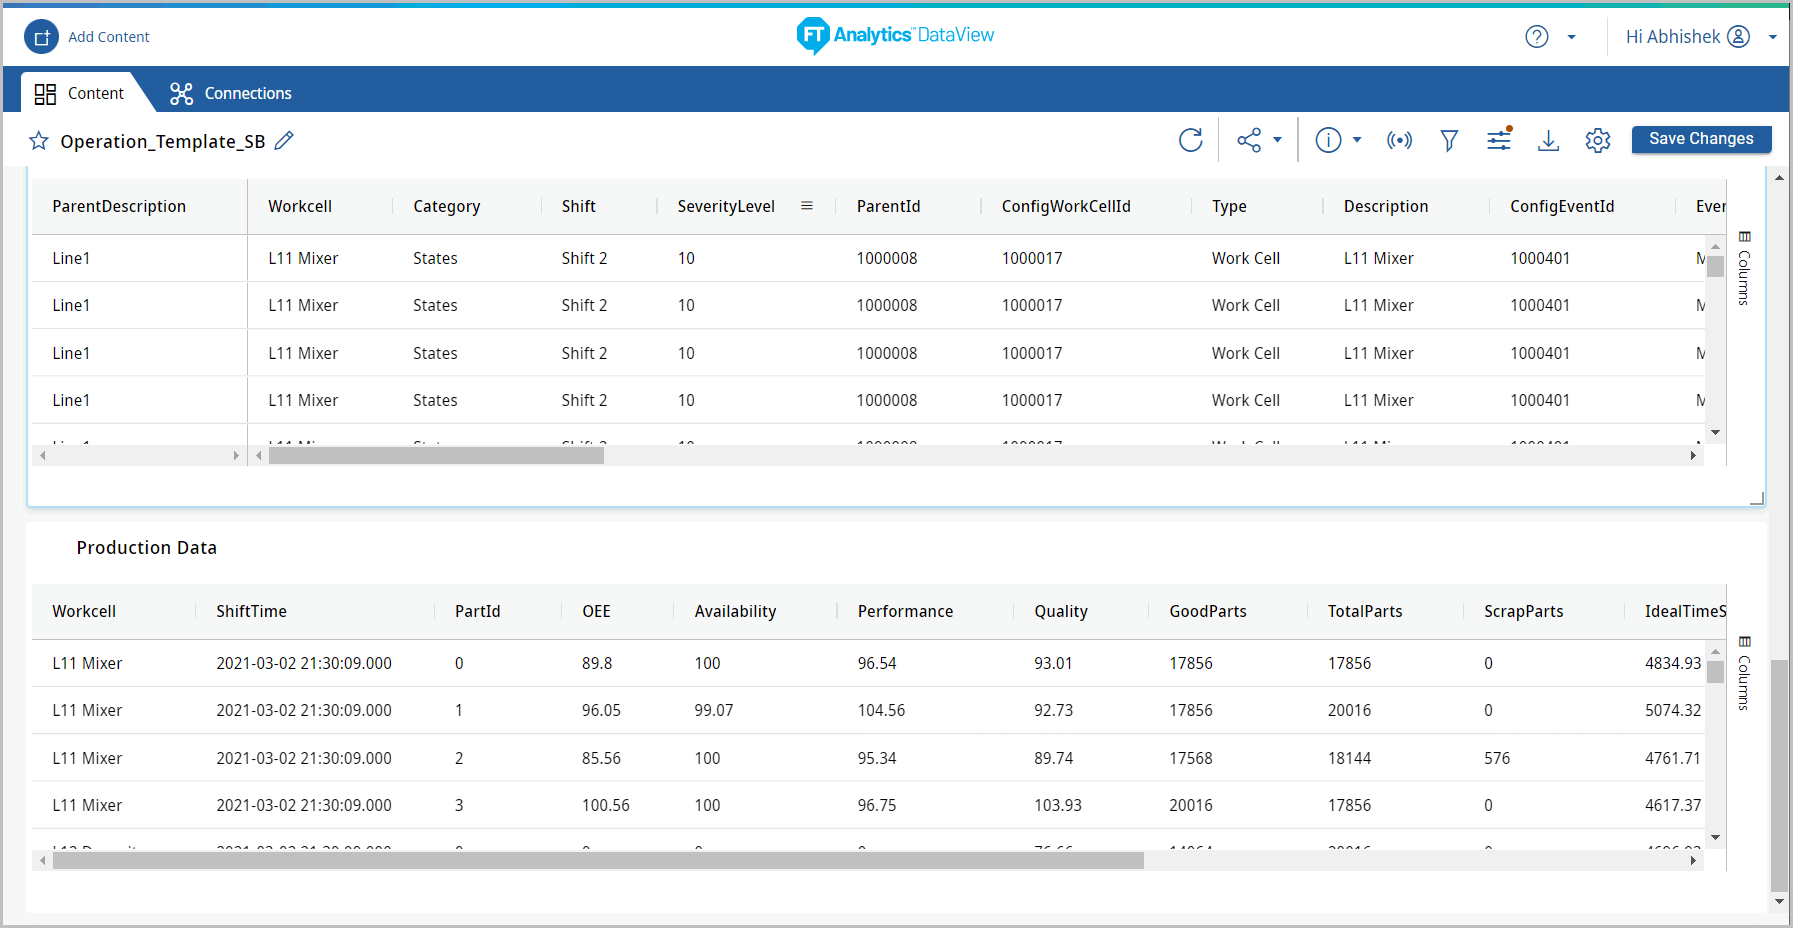Open the SeverityLevel column menu

coord(806,206)
